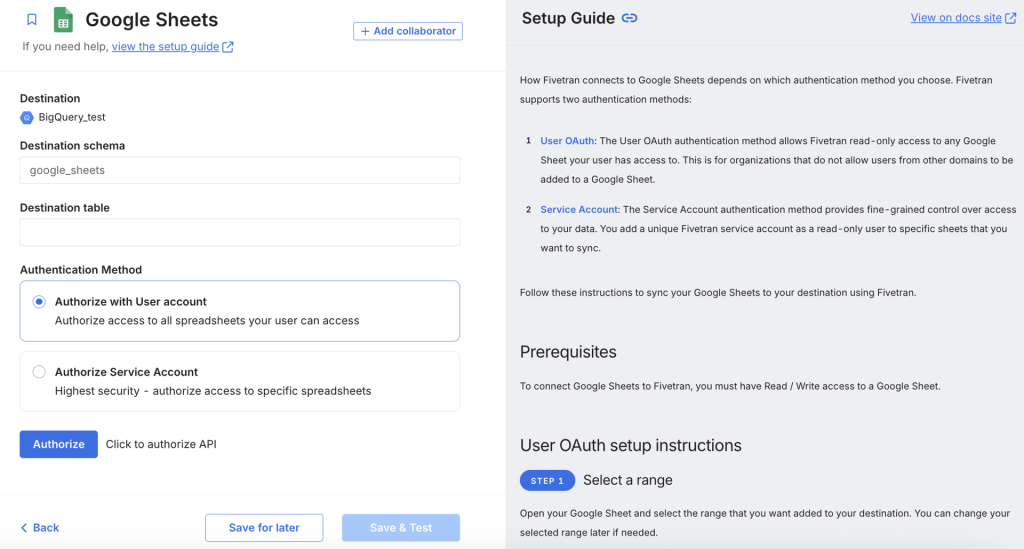Click the green Google Sheets logo icon

coord(63,19)
